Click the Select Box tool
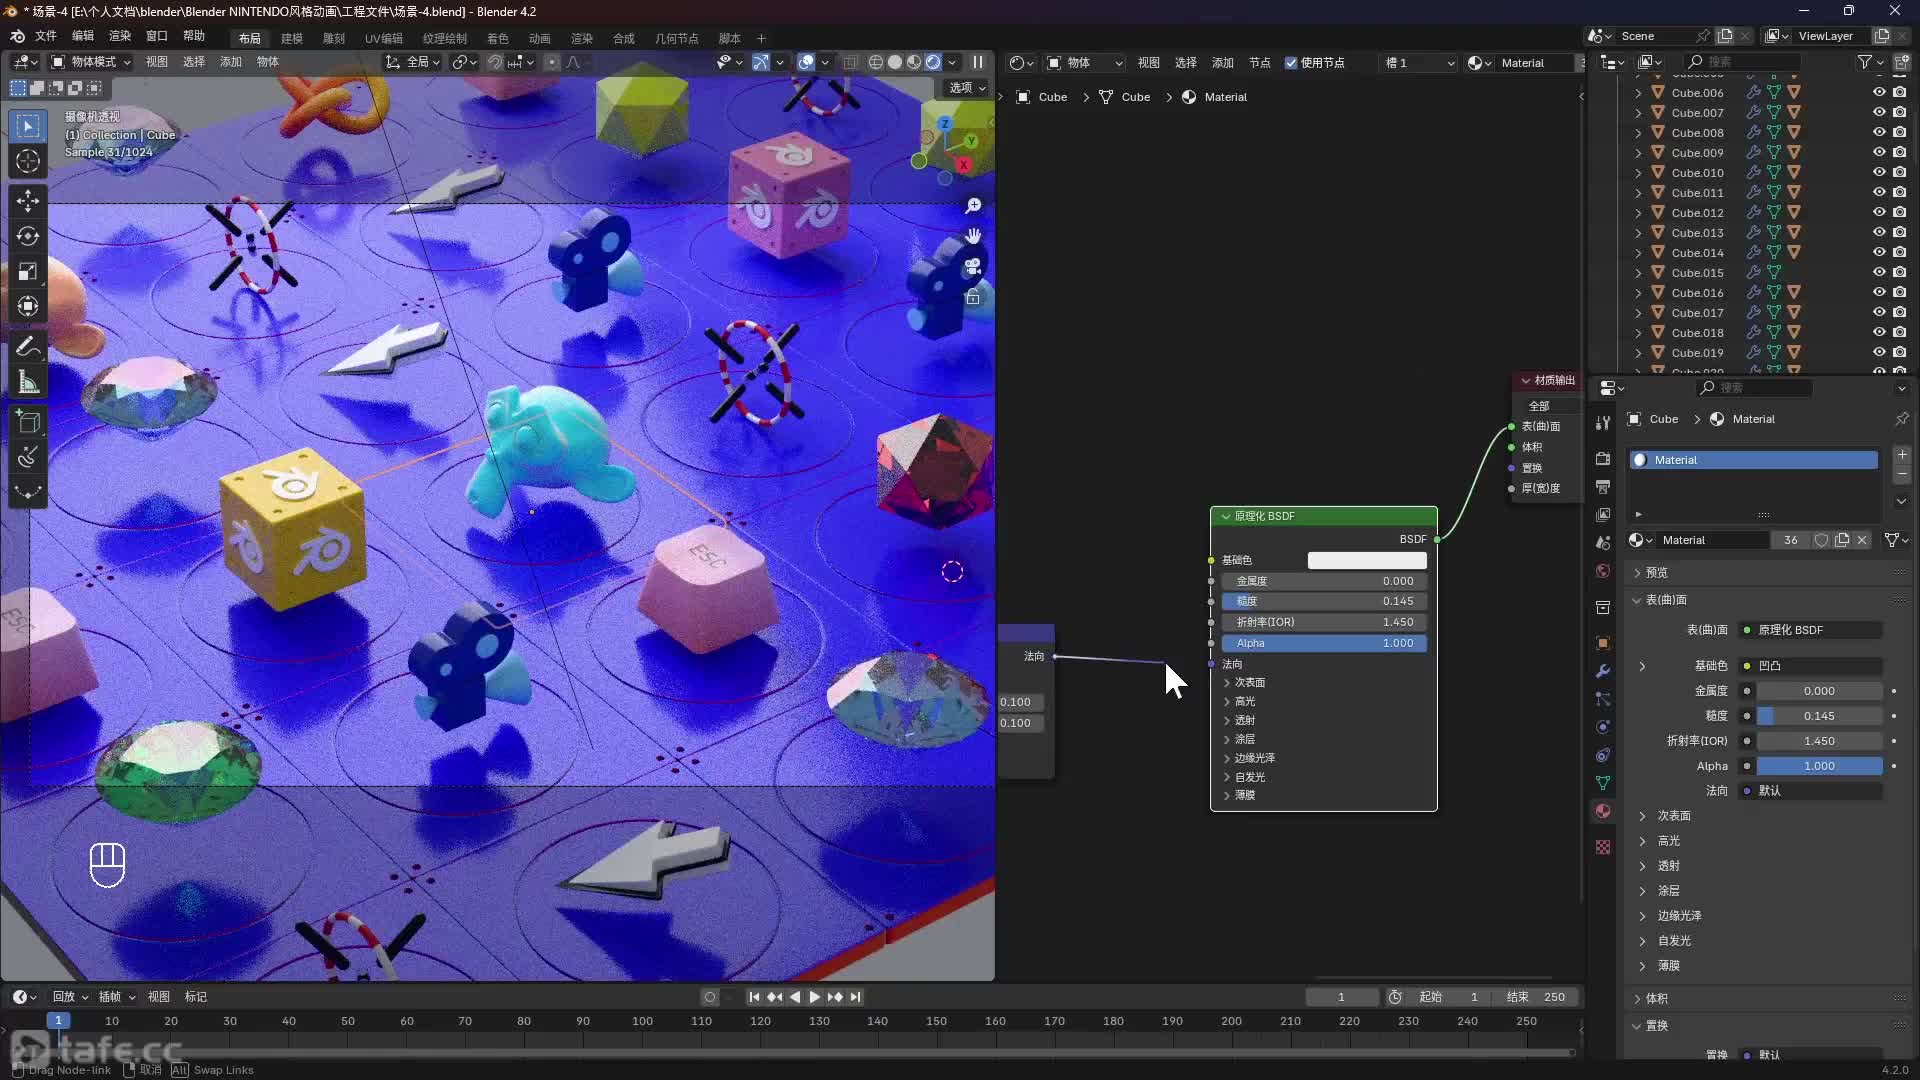This screenshot has width=1920, height=1080. click(x=28, y=126)
